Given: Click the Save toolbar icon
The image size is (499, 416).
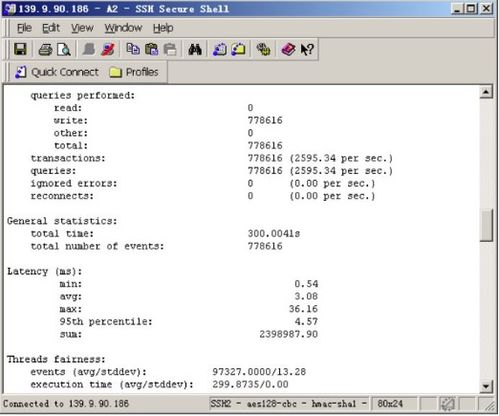Looking at the screenshot, I should pyautogui.click(x=20, y=49).
